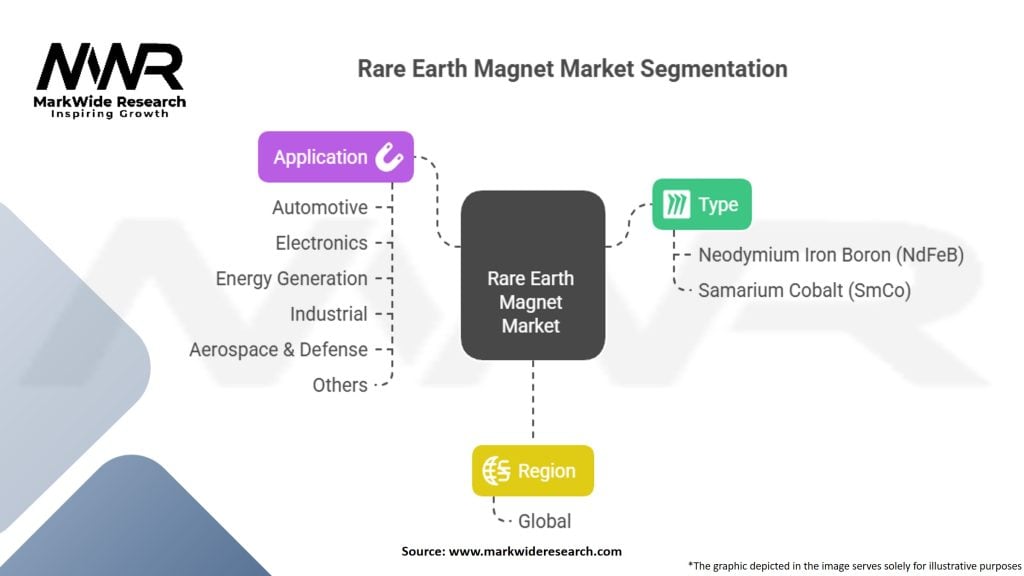Choose the Others application item
The width and height of the screenshot is (1024, 576).
(339, 385)
